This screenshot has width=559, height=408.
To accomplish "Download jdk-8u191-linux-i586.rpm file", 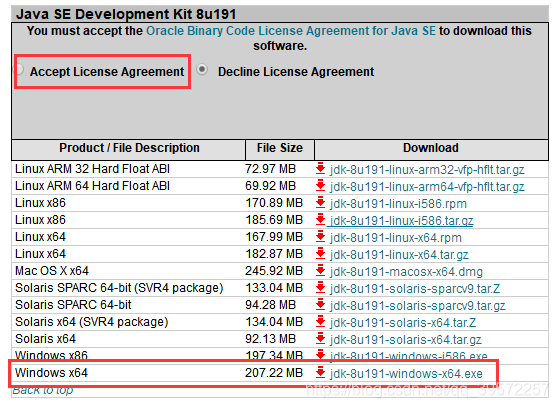I will click(x=398, y=204).
